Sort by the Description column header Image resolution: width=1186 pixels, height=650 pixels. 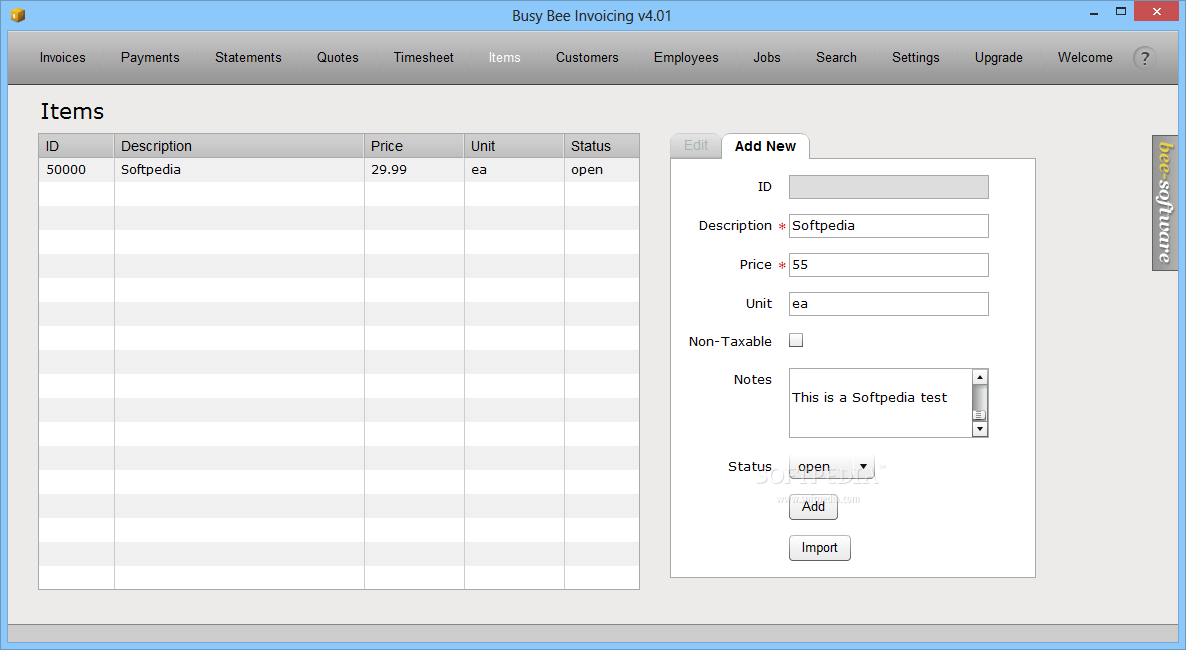pos(238,146)
